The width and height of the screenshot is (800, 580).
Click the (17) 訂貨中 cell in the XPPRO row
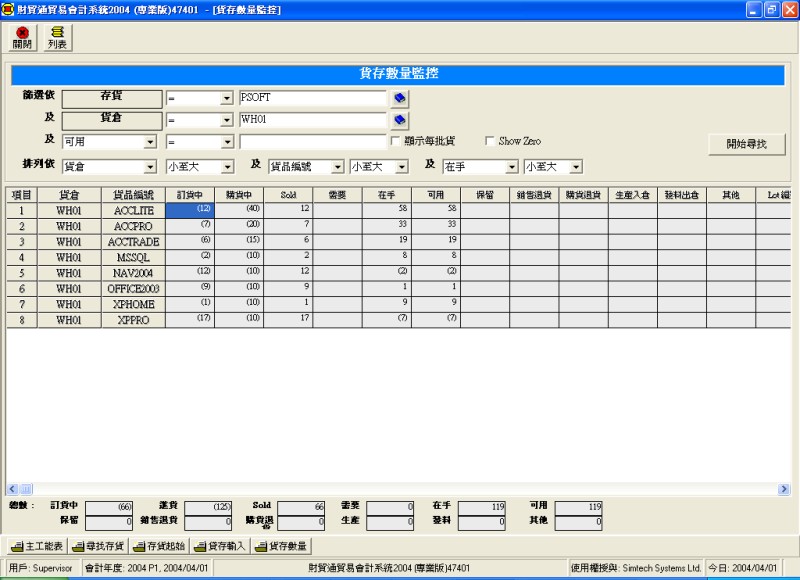click(190, 320)
